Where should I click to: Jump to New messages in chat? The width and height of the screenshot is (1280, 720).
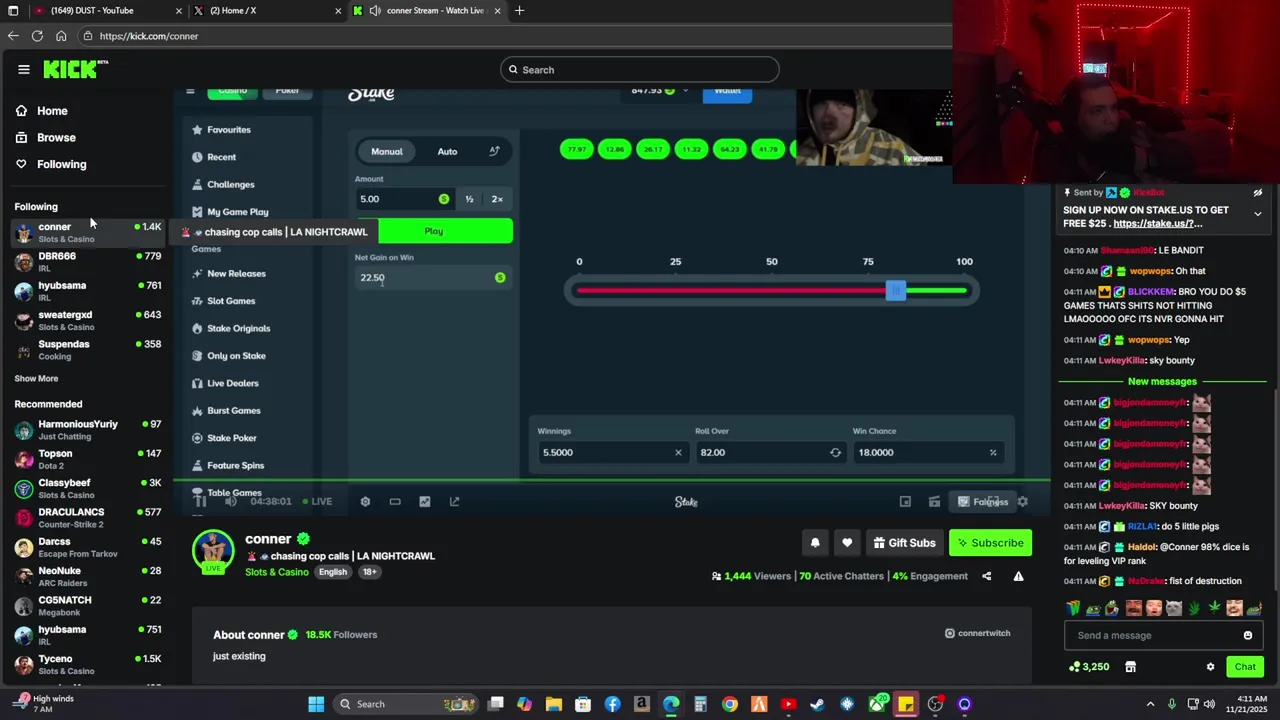(1162, 382)
